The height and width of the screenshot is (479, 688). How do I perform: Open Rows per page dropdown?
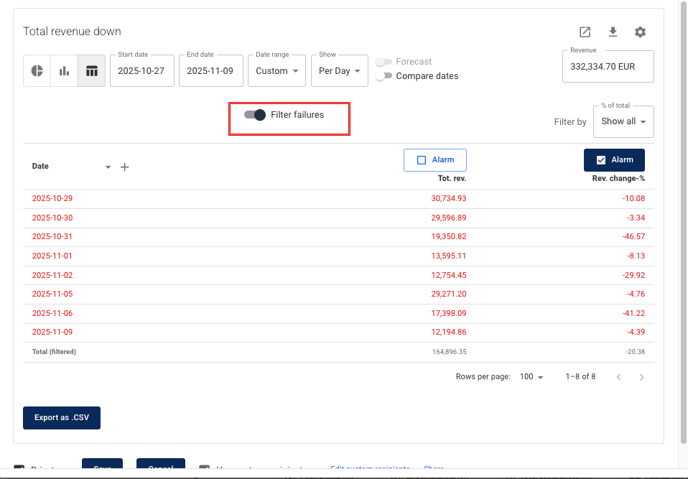point(530,377)
